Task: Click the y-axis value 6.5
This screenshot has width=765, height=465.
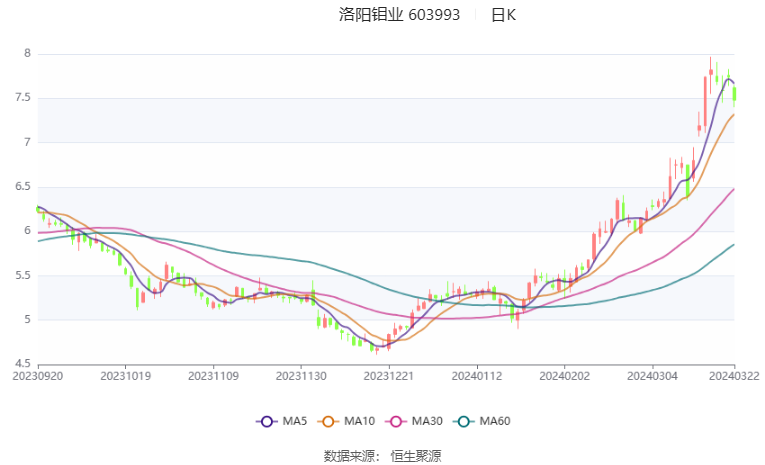Action: [x=23, y=186]
